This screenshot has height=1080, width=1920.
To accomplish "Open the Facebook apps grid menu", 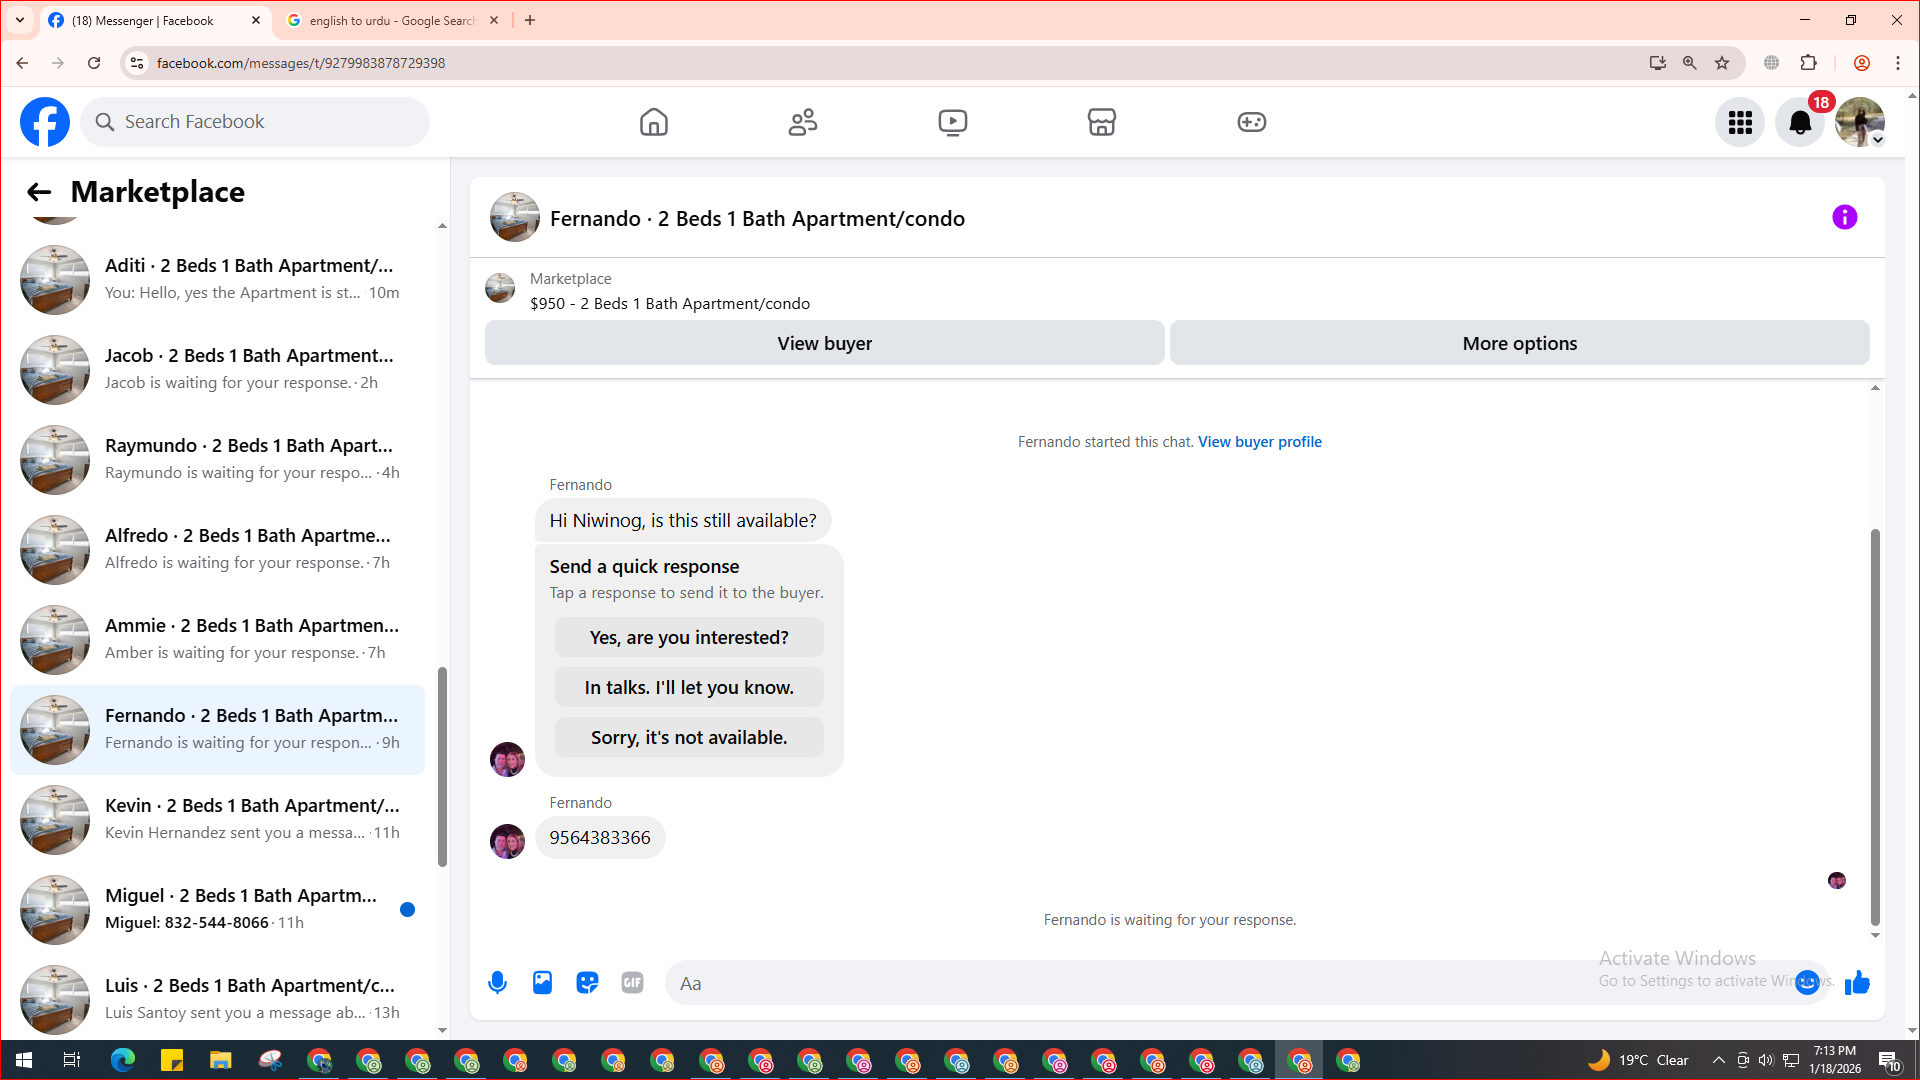I will click(1740, 122).
